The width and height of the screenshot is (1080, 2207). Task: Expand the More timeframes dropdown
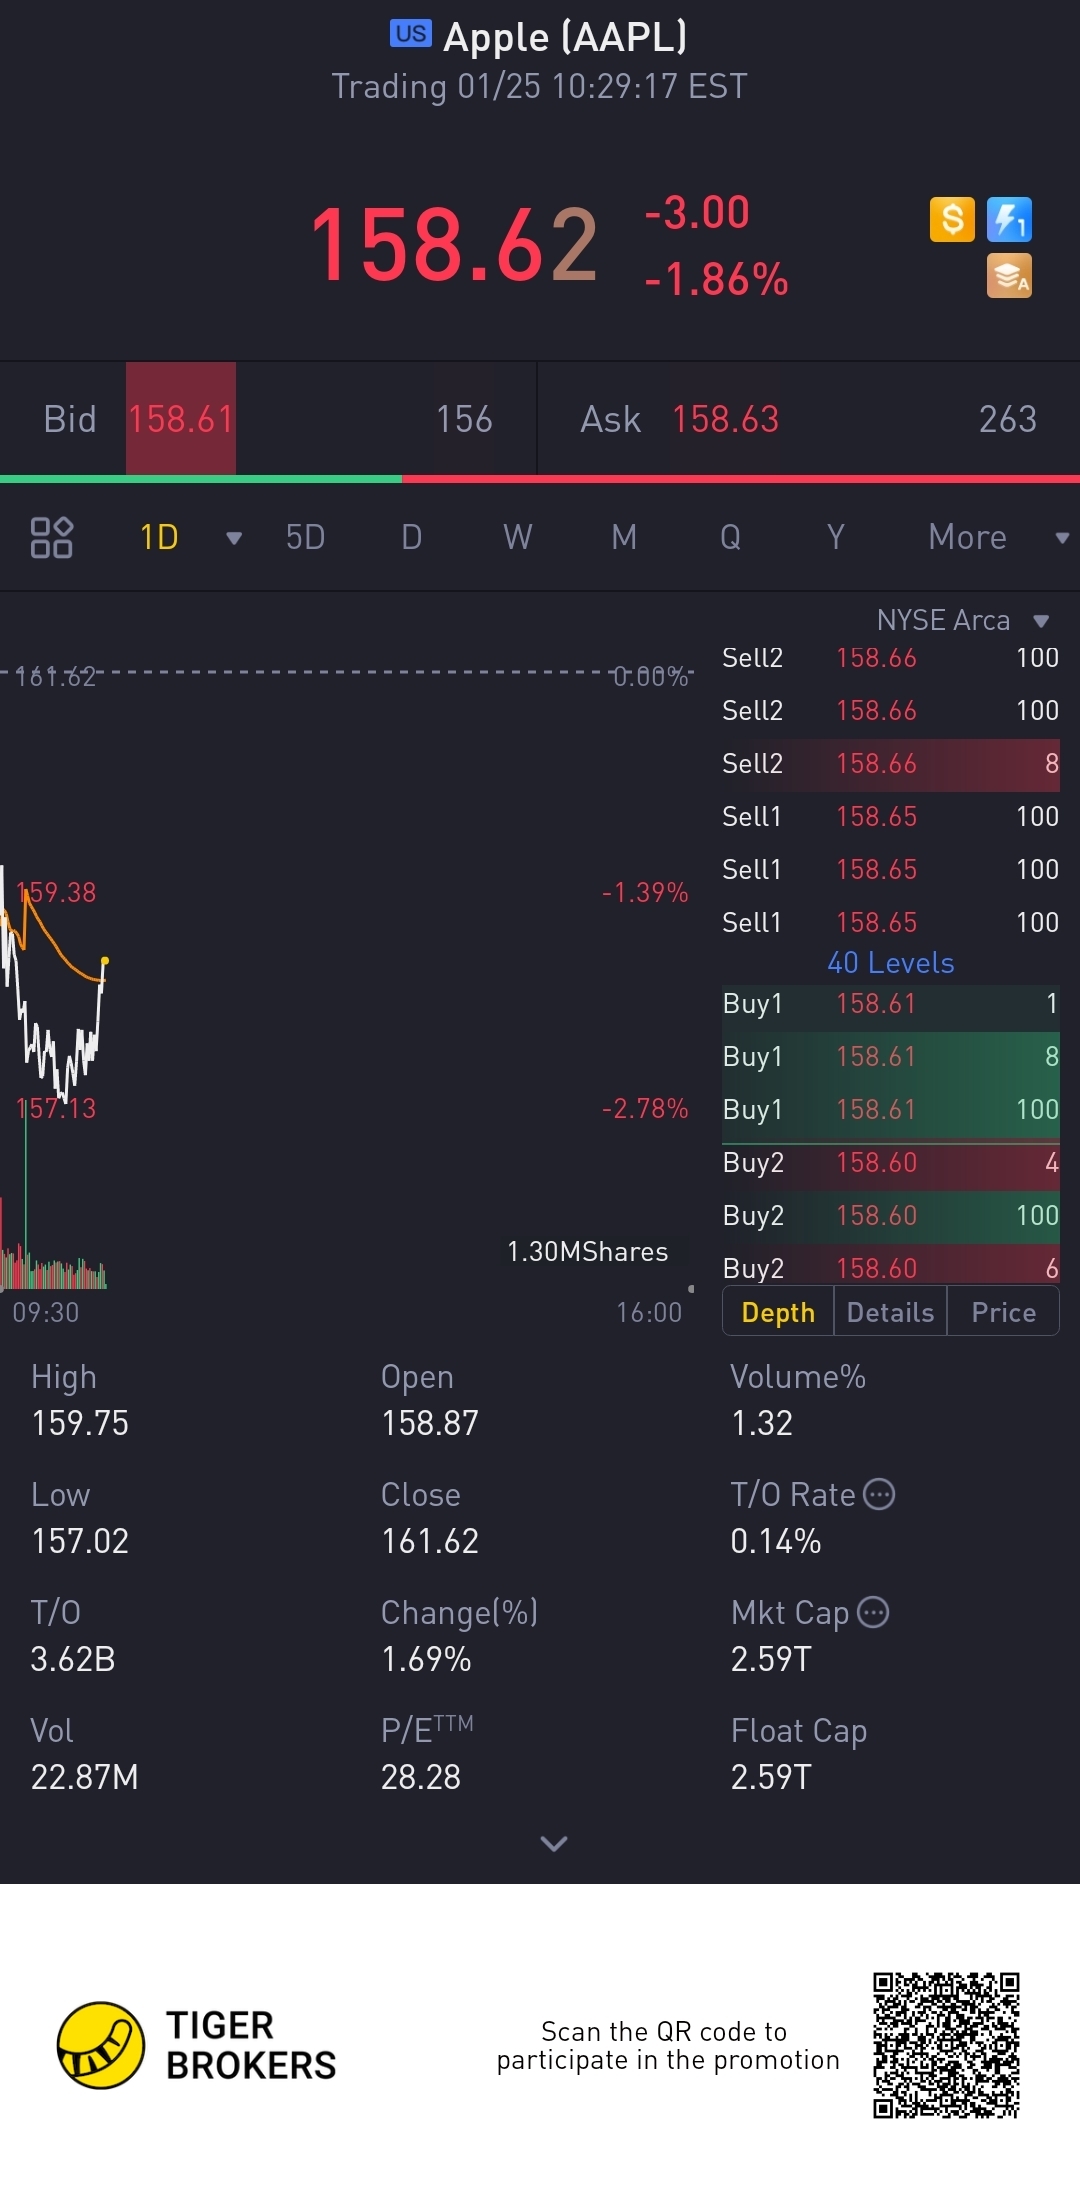click(x=1062, y=538)
